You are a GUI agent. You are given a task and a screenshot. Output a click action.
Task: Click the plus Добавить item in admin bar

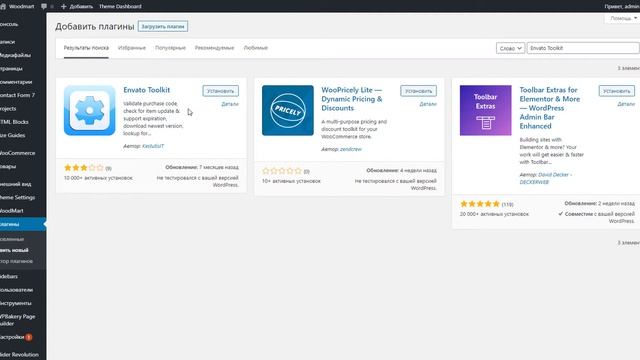(x=77, y=6)
